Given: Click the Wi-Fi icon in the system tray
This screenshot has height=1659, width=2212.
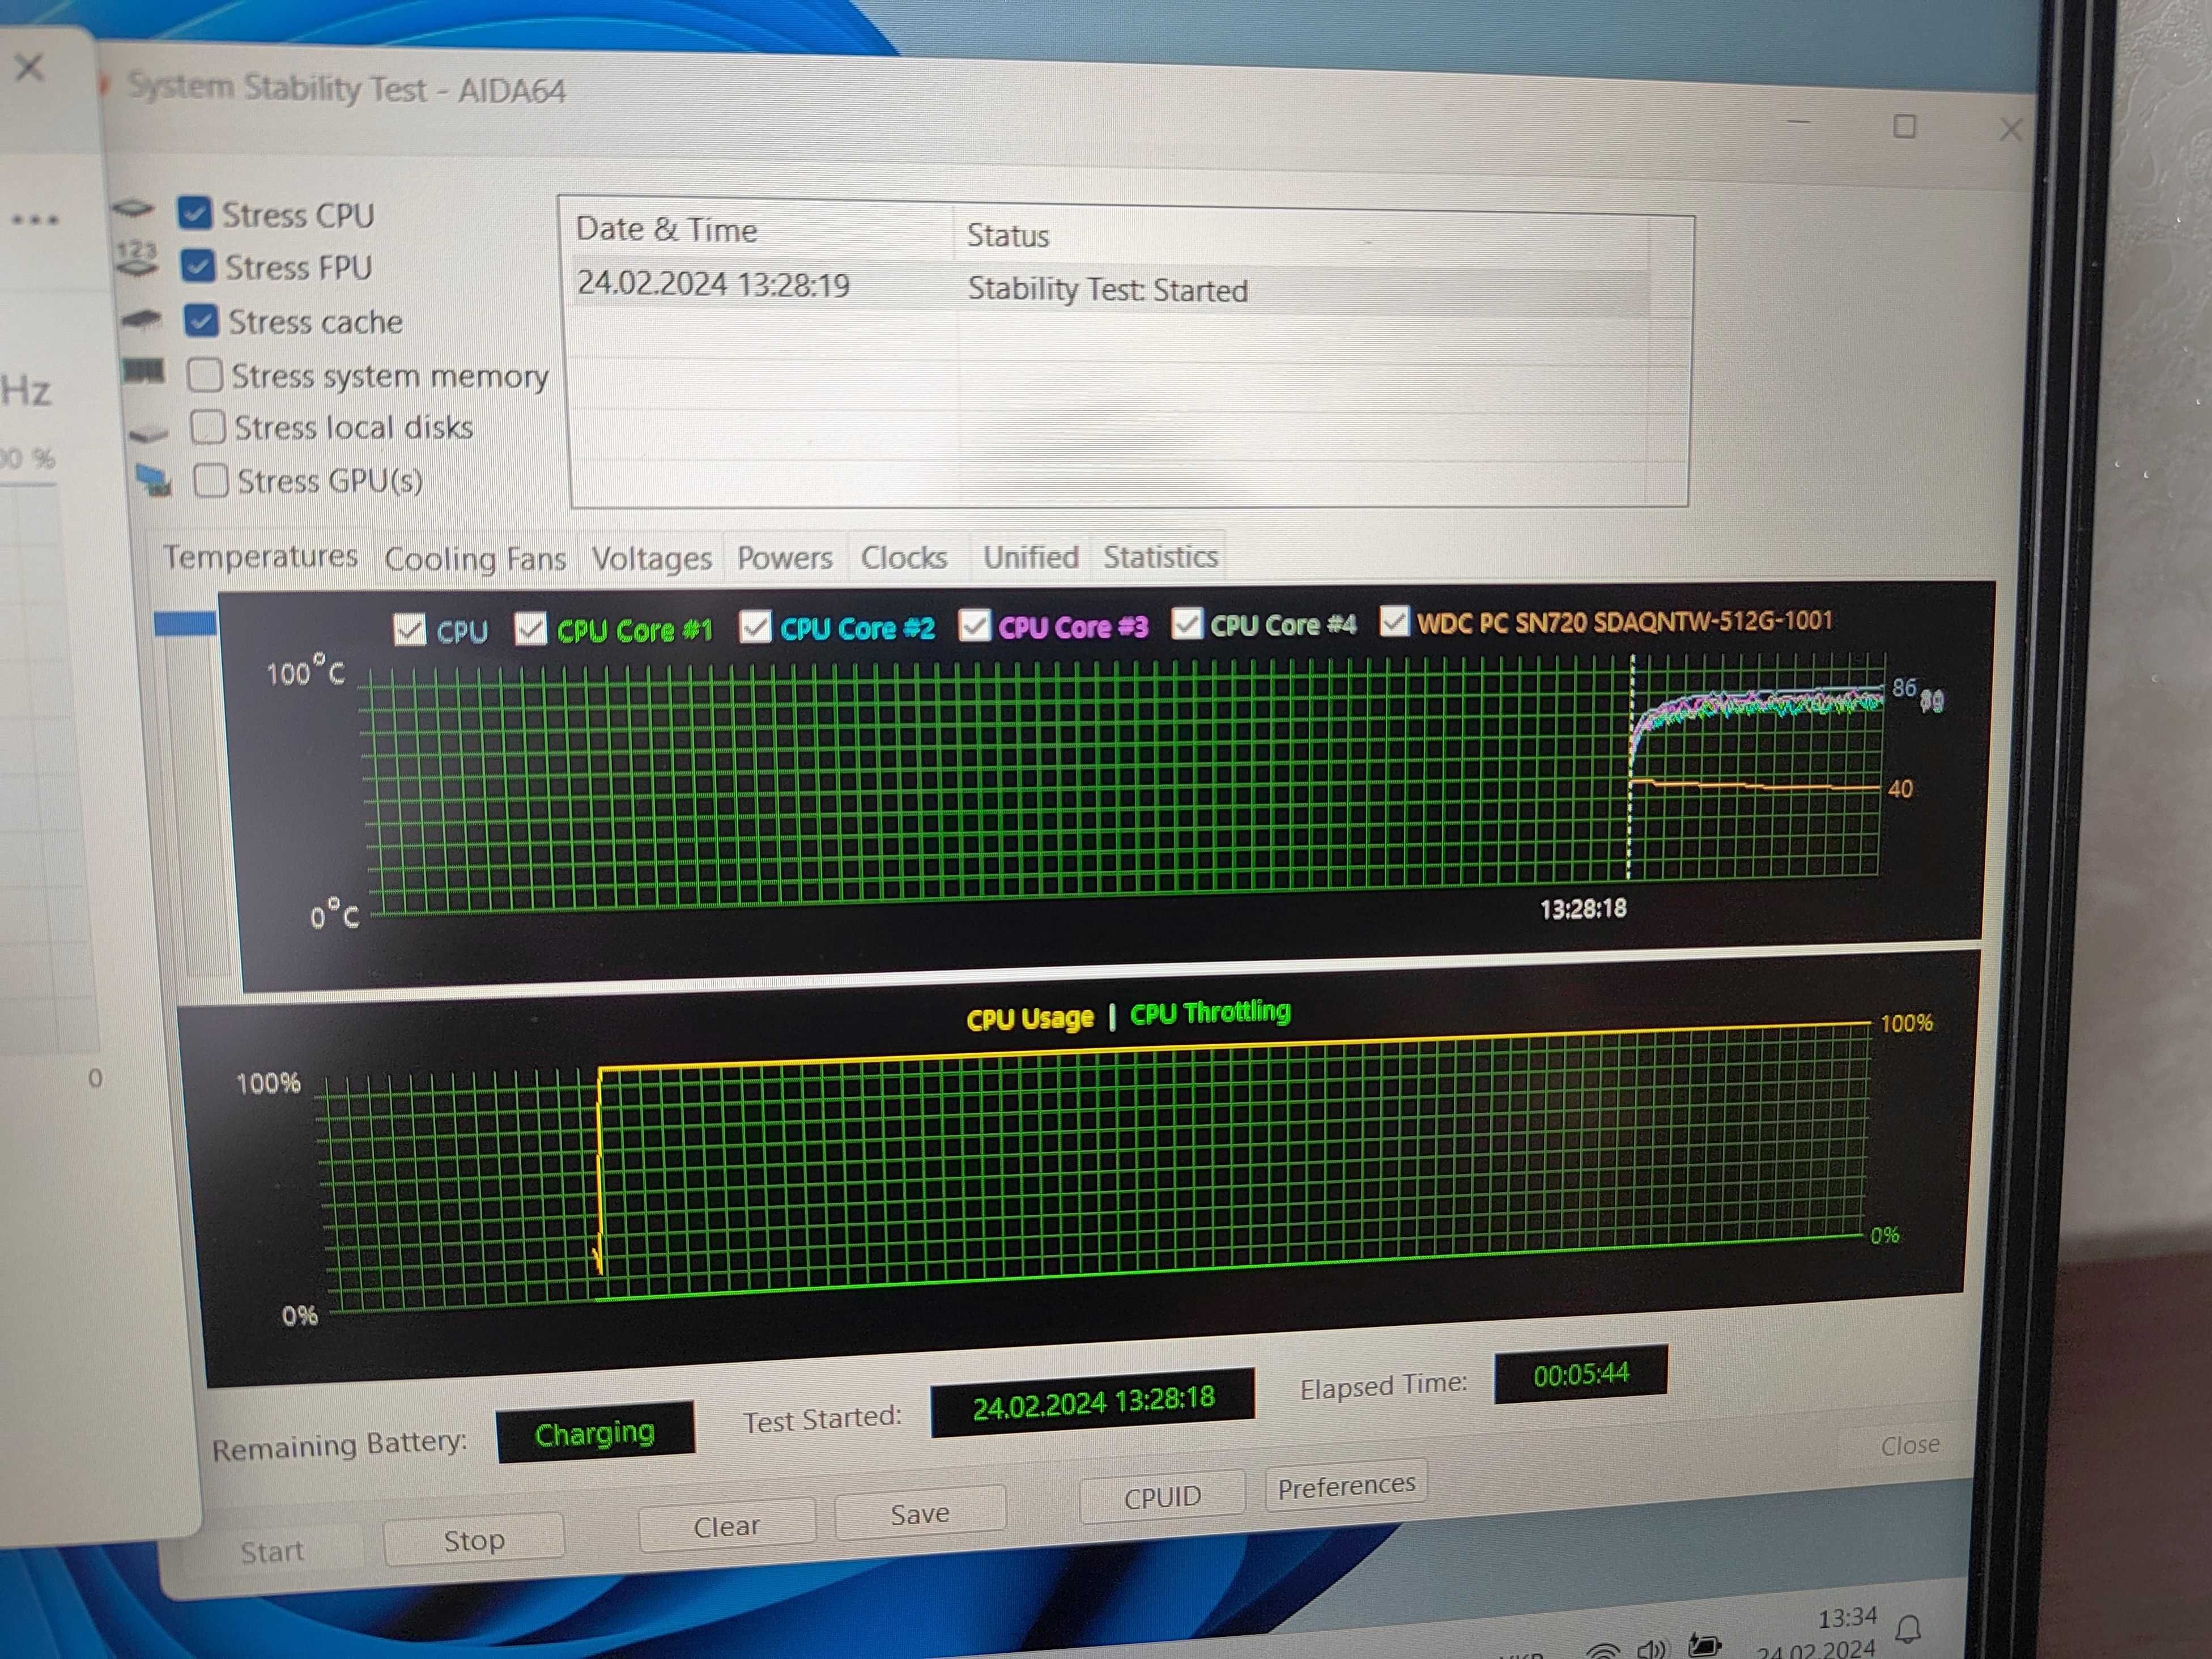Looking at the screenshot, I should click(1603, 1651).
